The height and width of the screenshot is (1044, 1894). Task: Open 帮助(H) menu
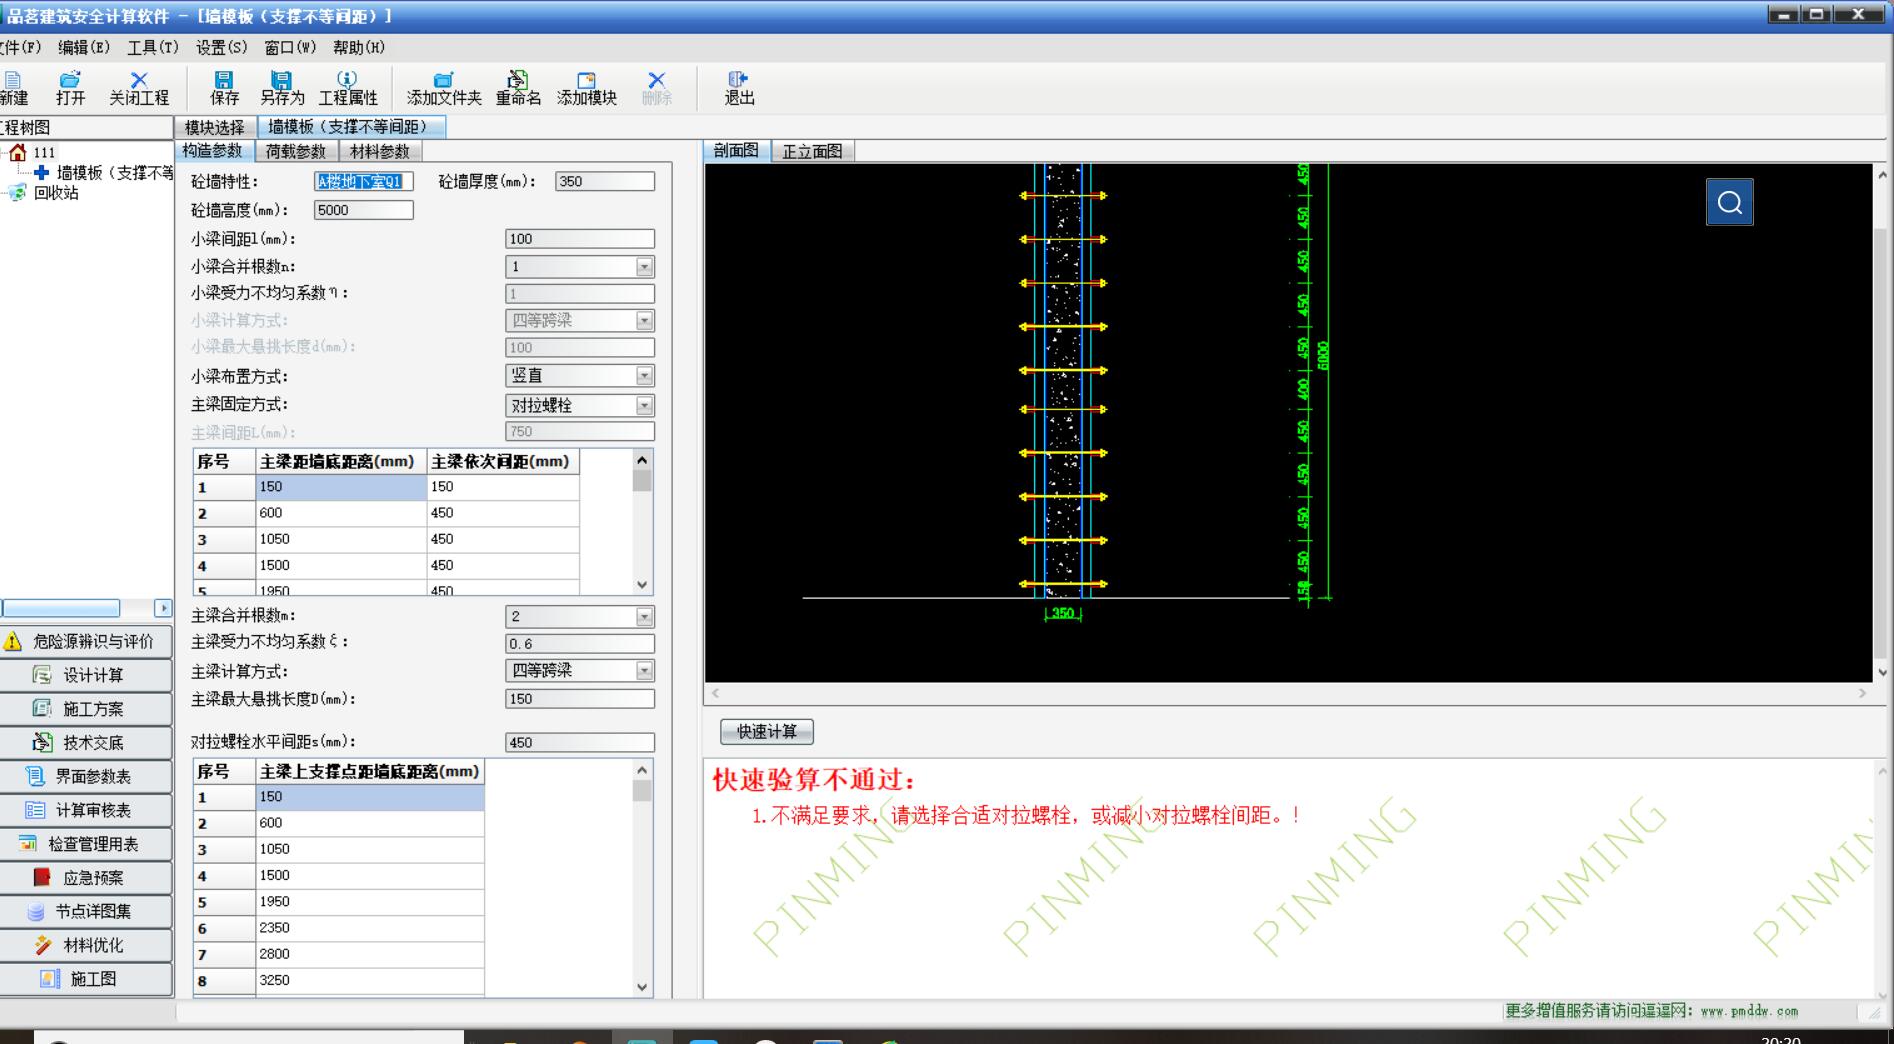[x=359, y=47]
